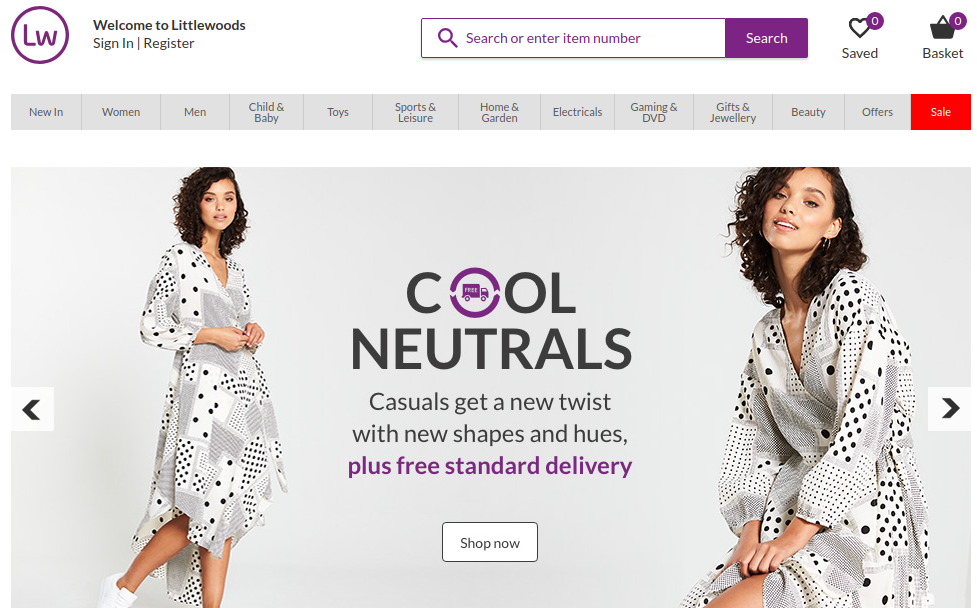The height and width of the screenshot is (608, 977).
Task: Click the Littlewoods LW logo
Action: (40, 35)
